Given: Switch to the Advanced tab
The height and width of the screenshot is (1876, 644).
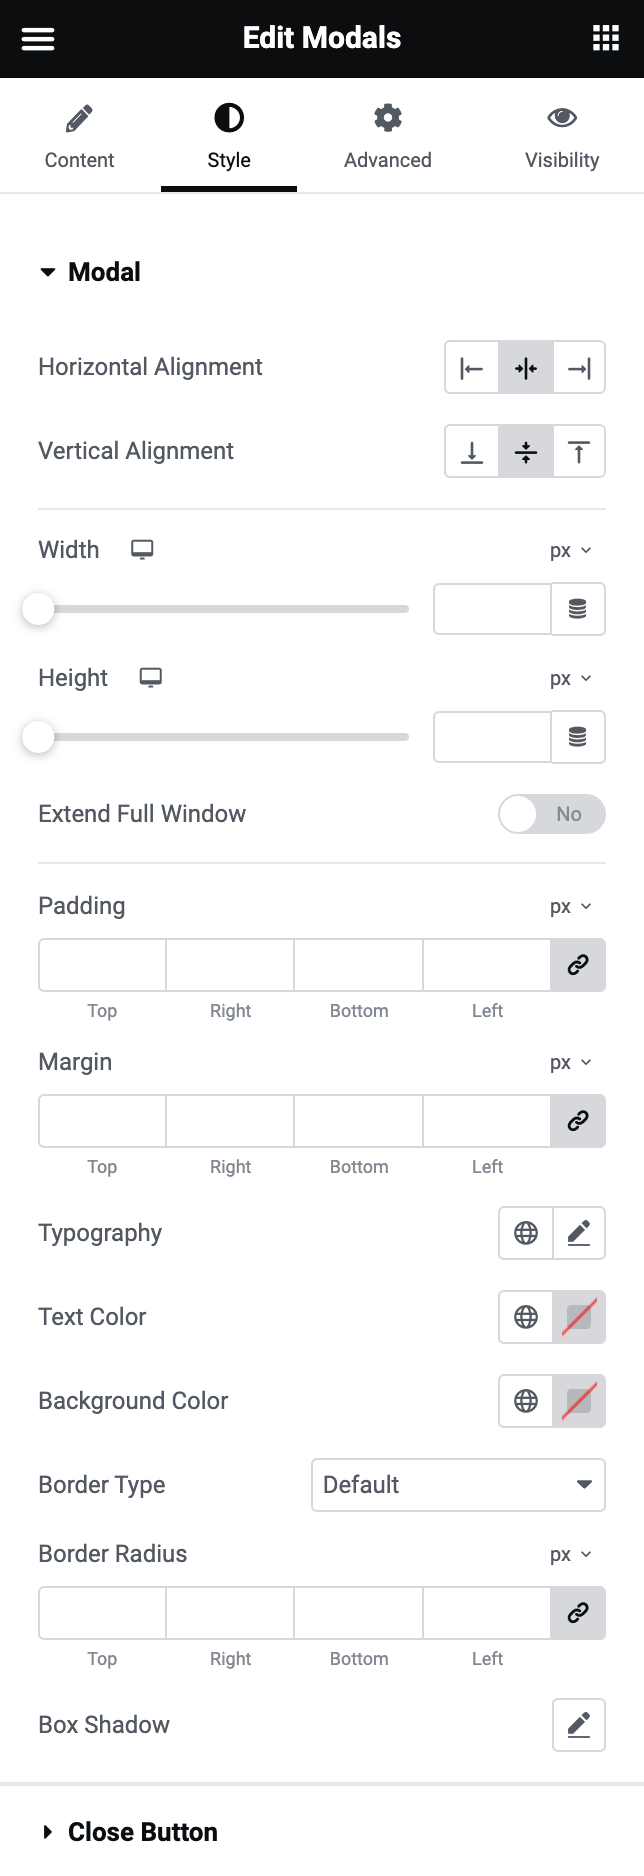Looking at the screenshot, I should click(x=388, y=136).
